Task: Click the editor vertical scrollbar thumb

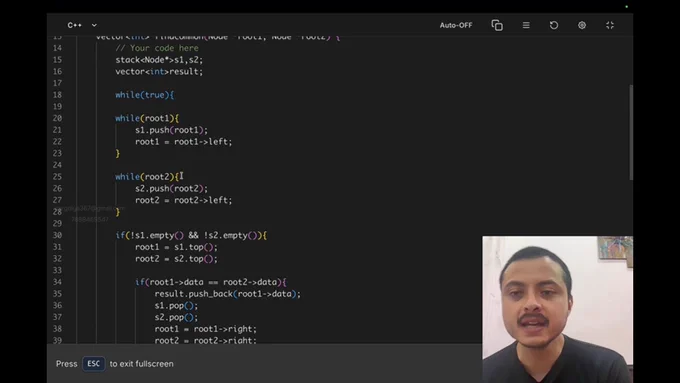Action: tap(631, 132)
